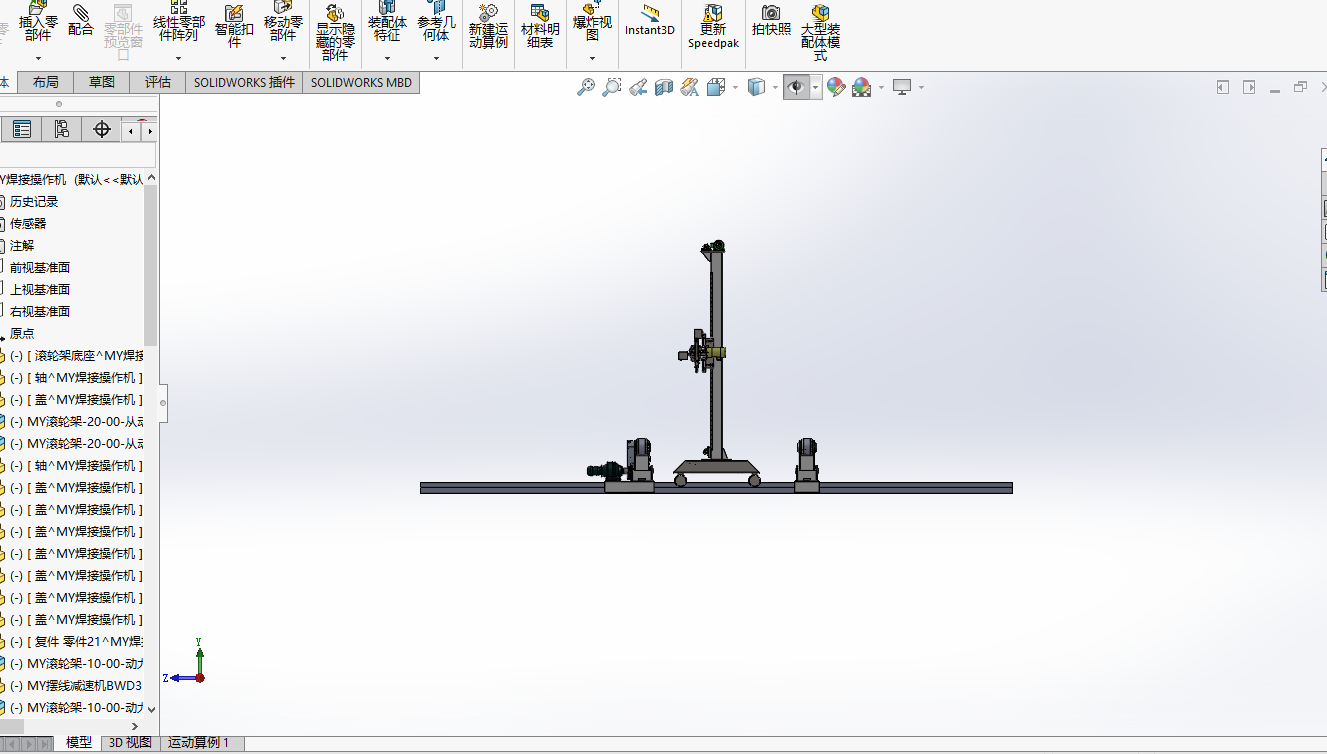1327x754 pixels.
Task: Launch the Smart Fasteners (智能扣件) tool
Action: [234, 24]
